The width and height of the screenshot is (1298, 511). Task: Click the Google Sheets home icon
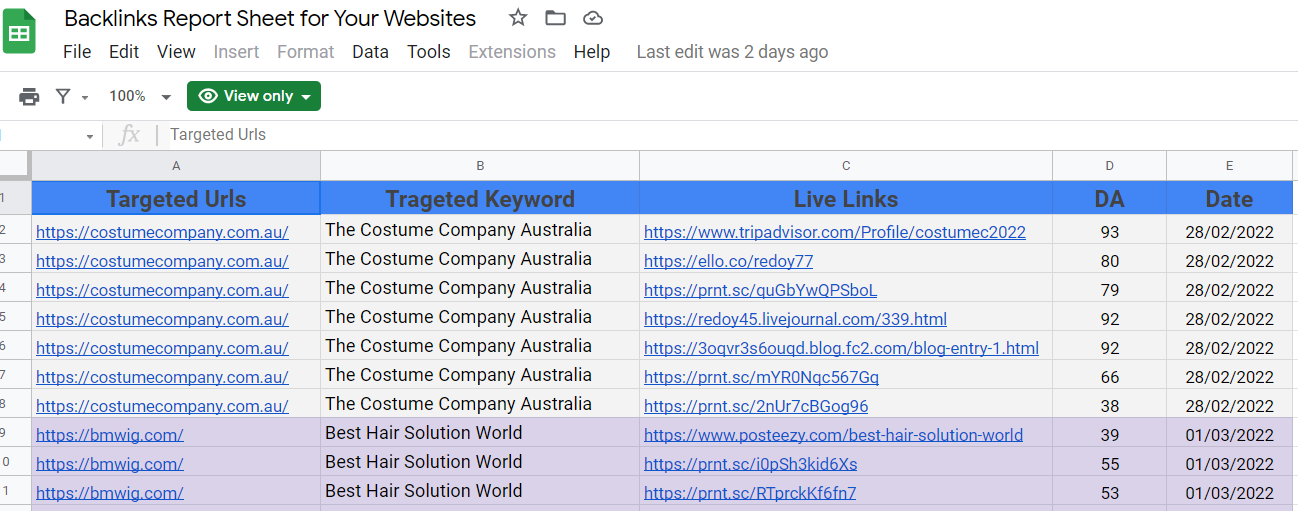(19, 32)
